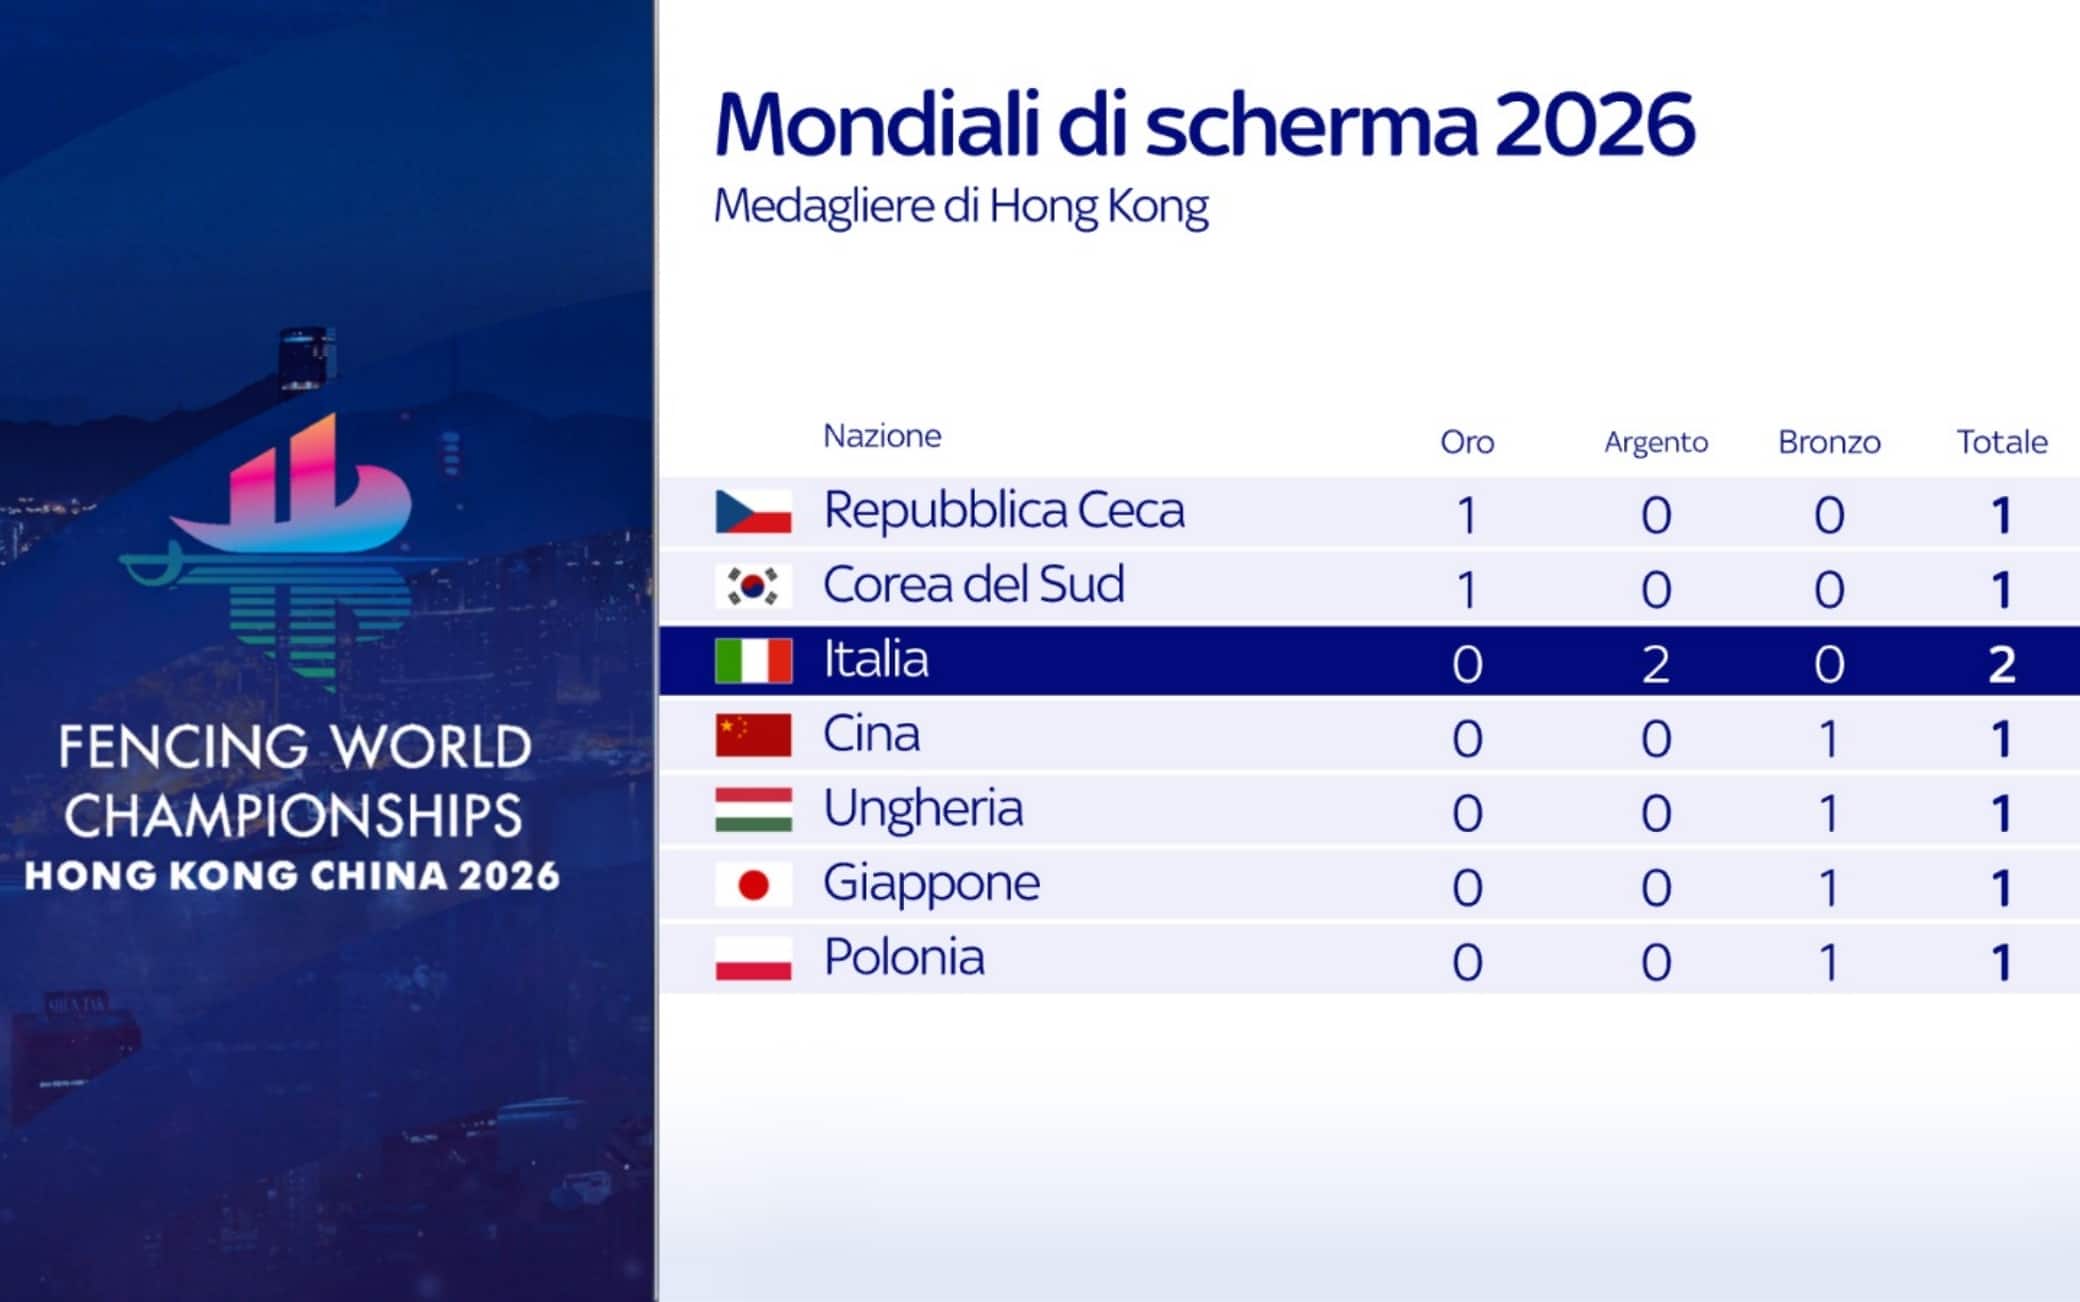The height and width of the screenshot is (1302, 2080).
Task: Select the highlighted Italia row name
Action: click(876, 659)
